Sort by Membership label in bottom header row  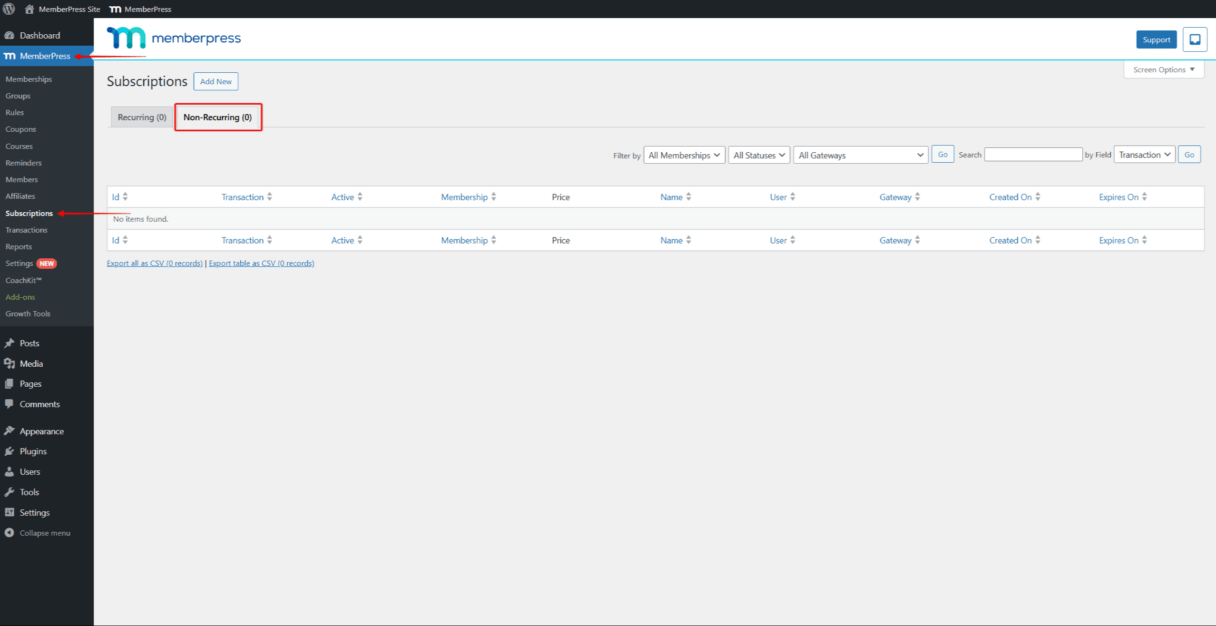464,240
